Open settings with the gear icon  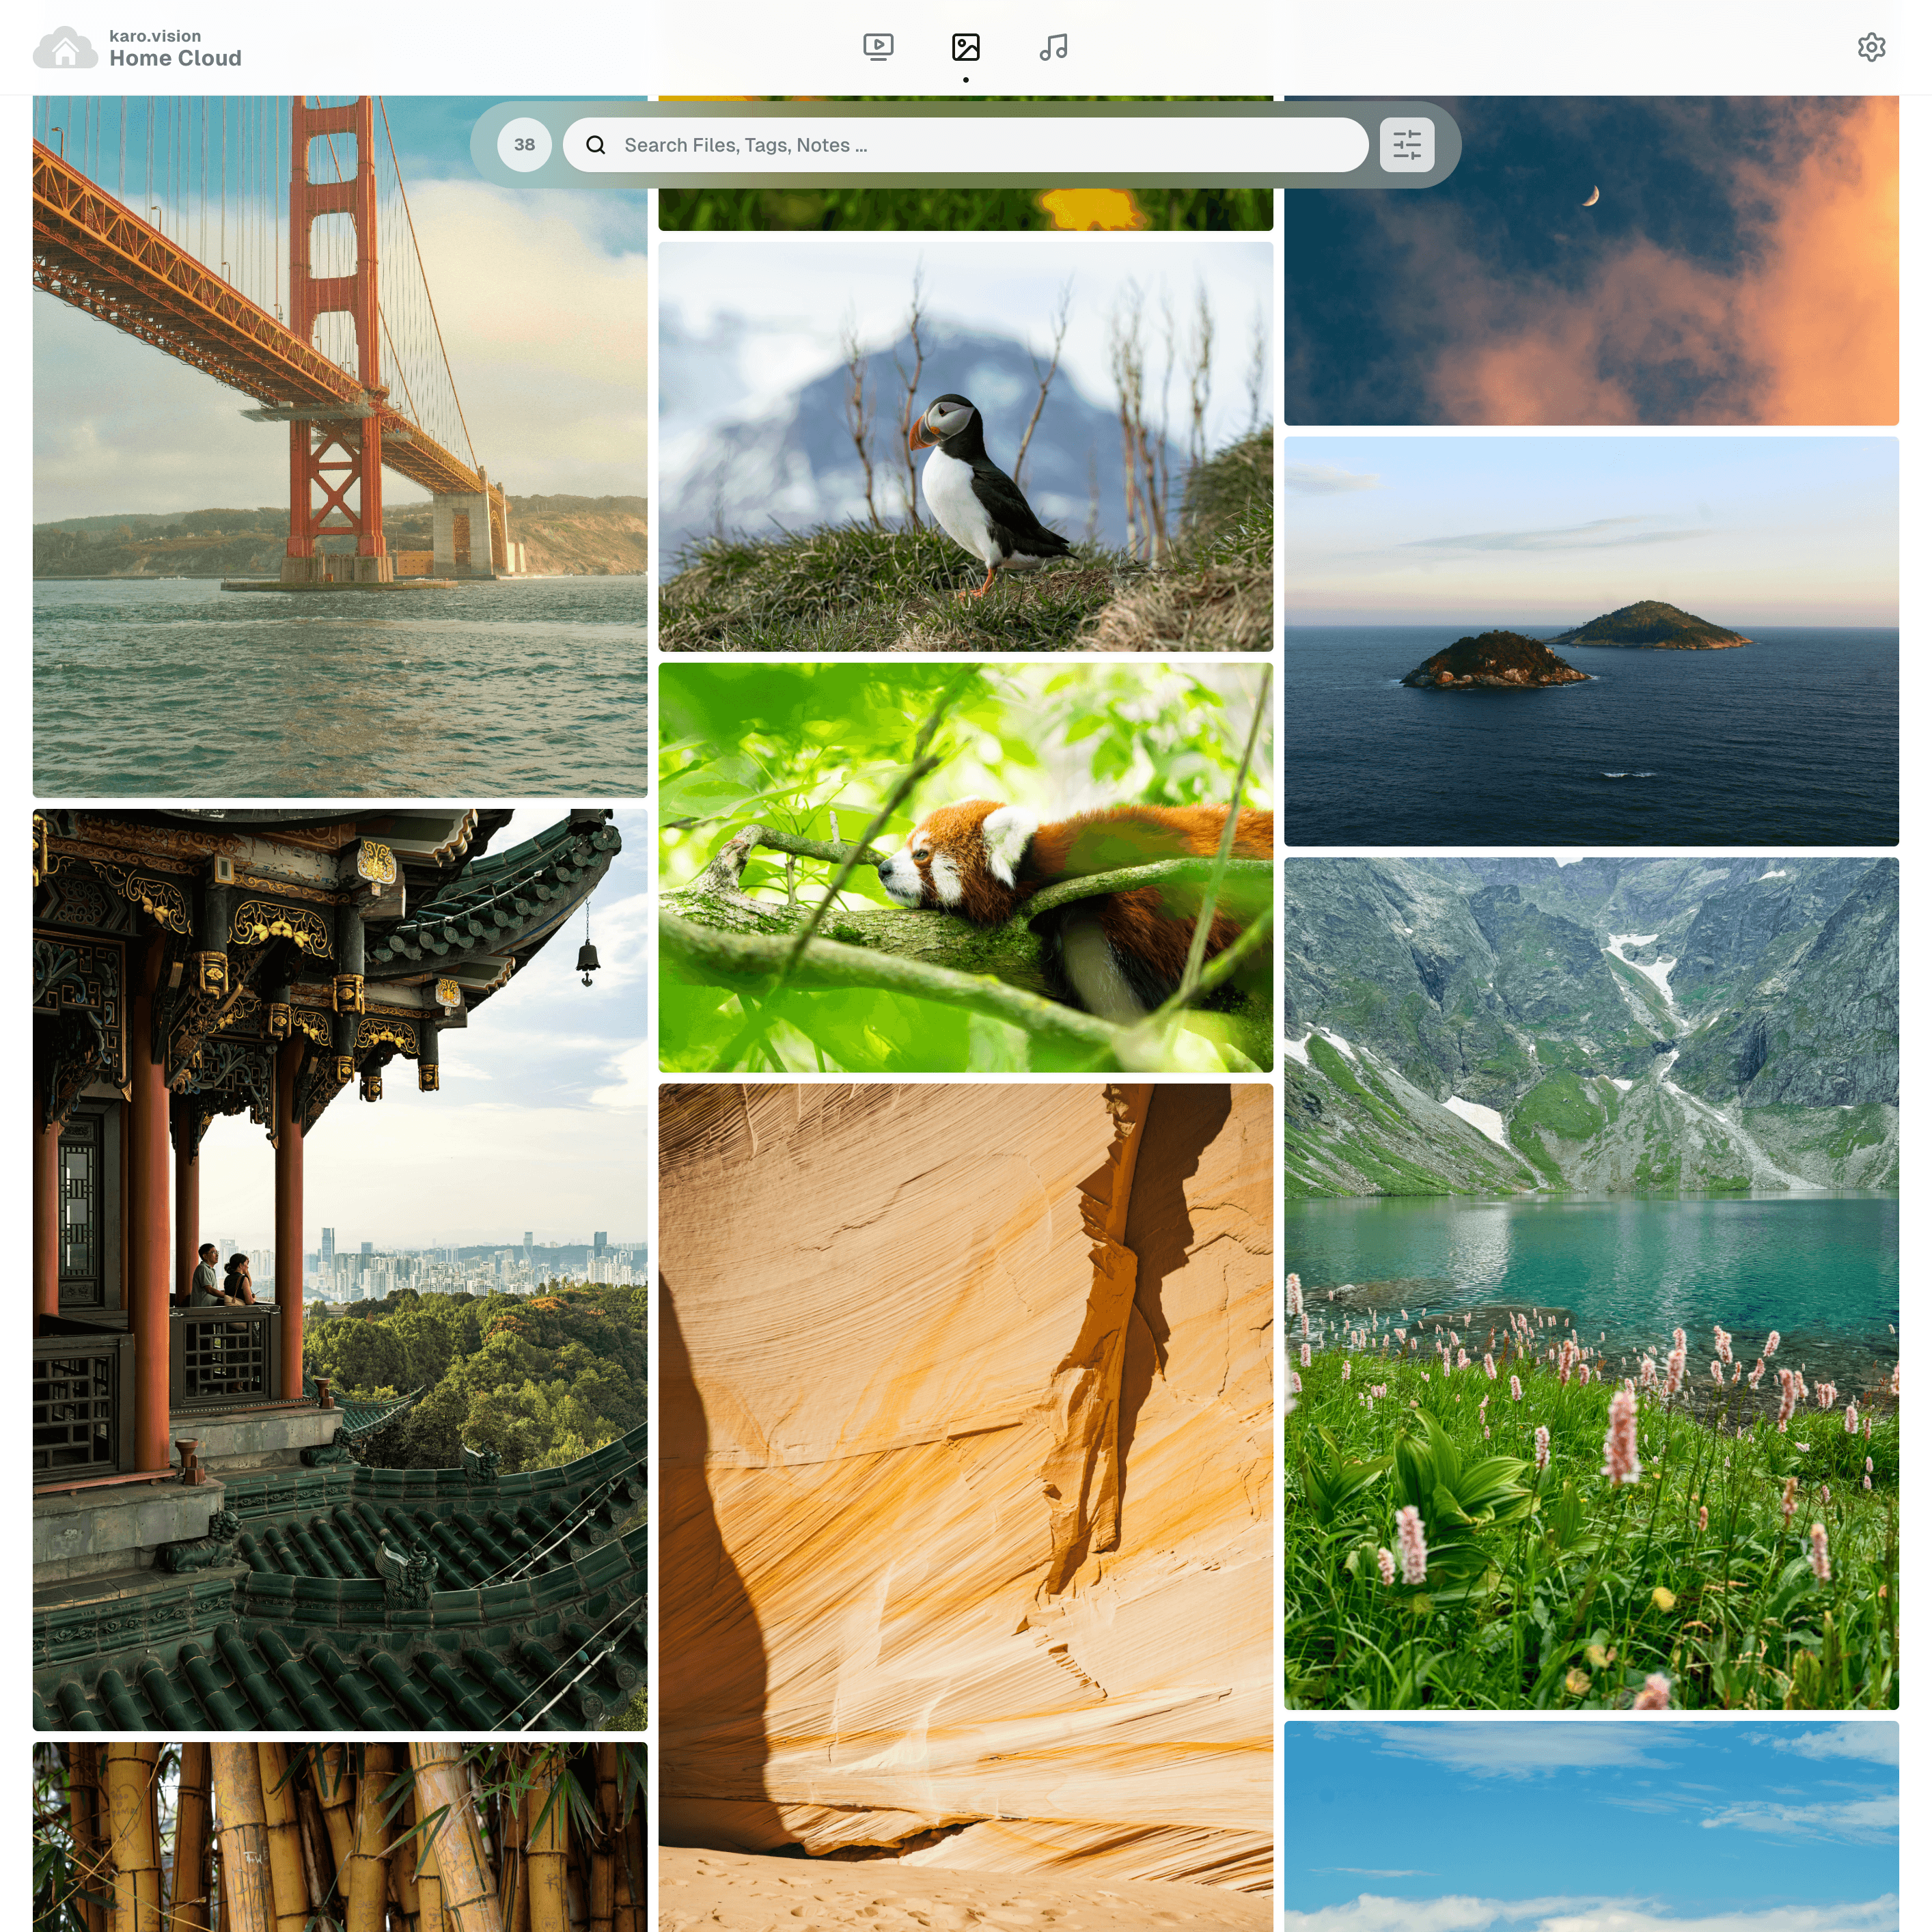point(1872,46)
